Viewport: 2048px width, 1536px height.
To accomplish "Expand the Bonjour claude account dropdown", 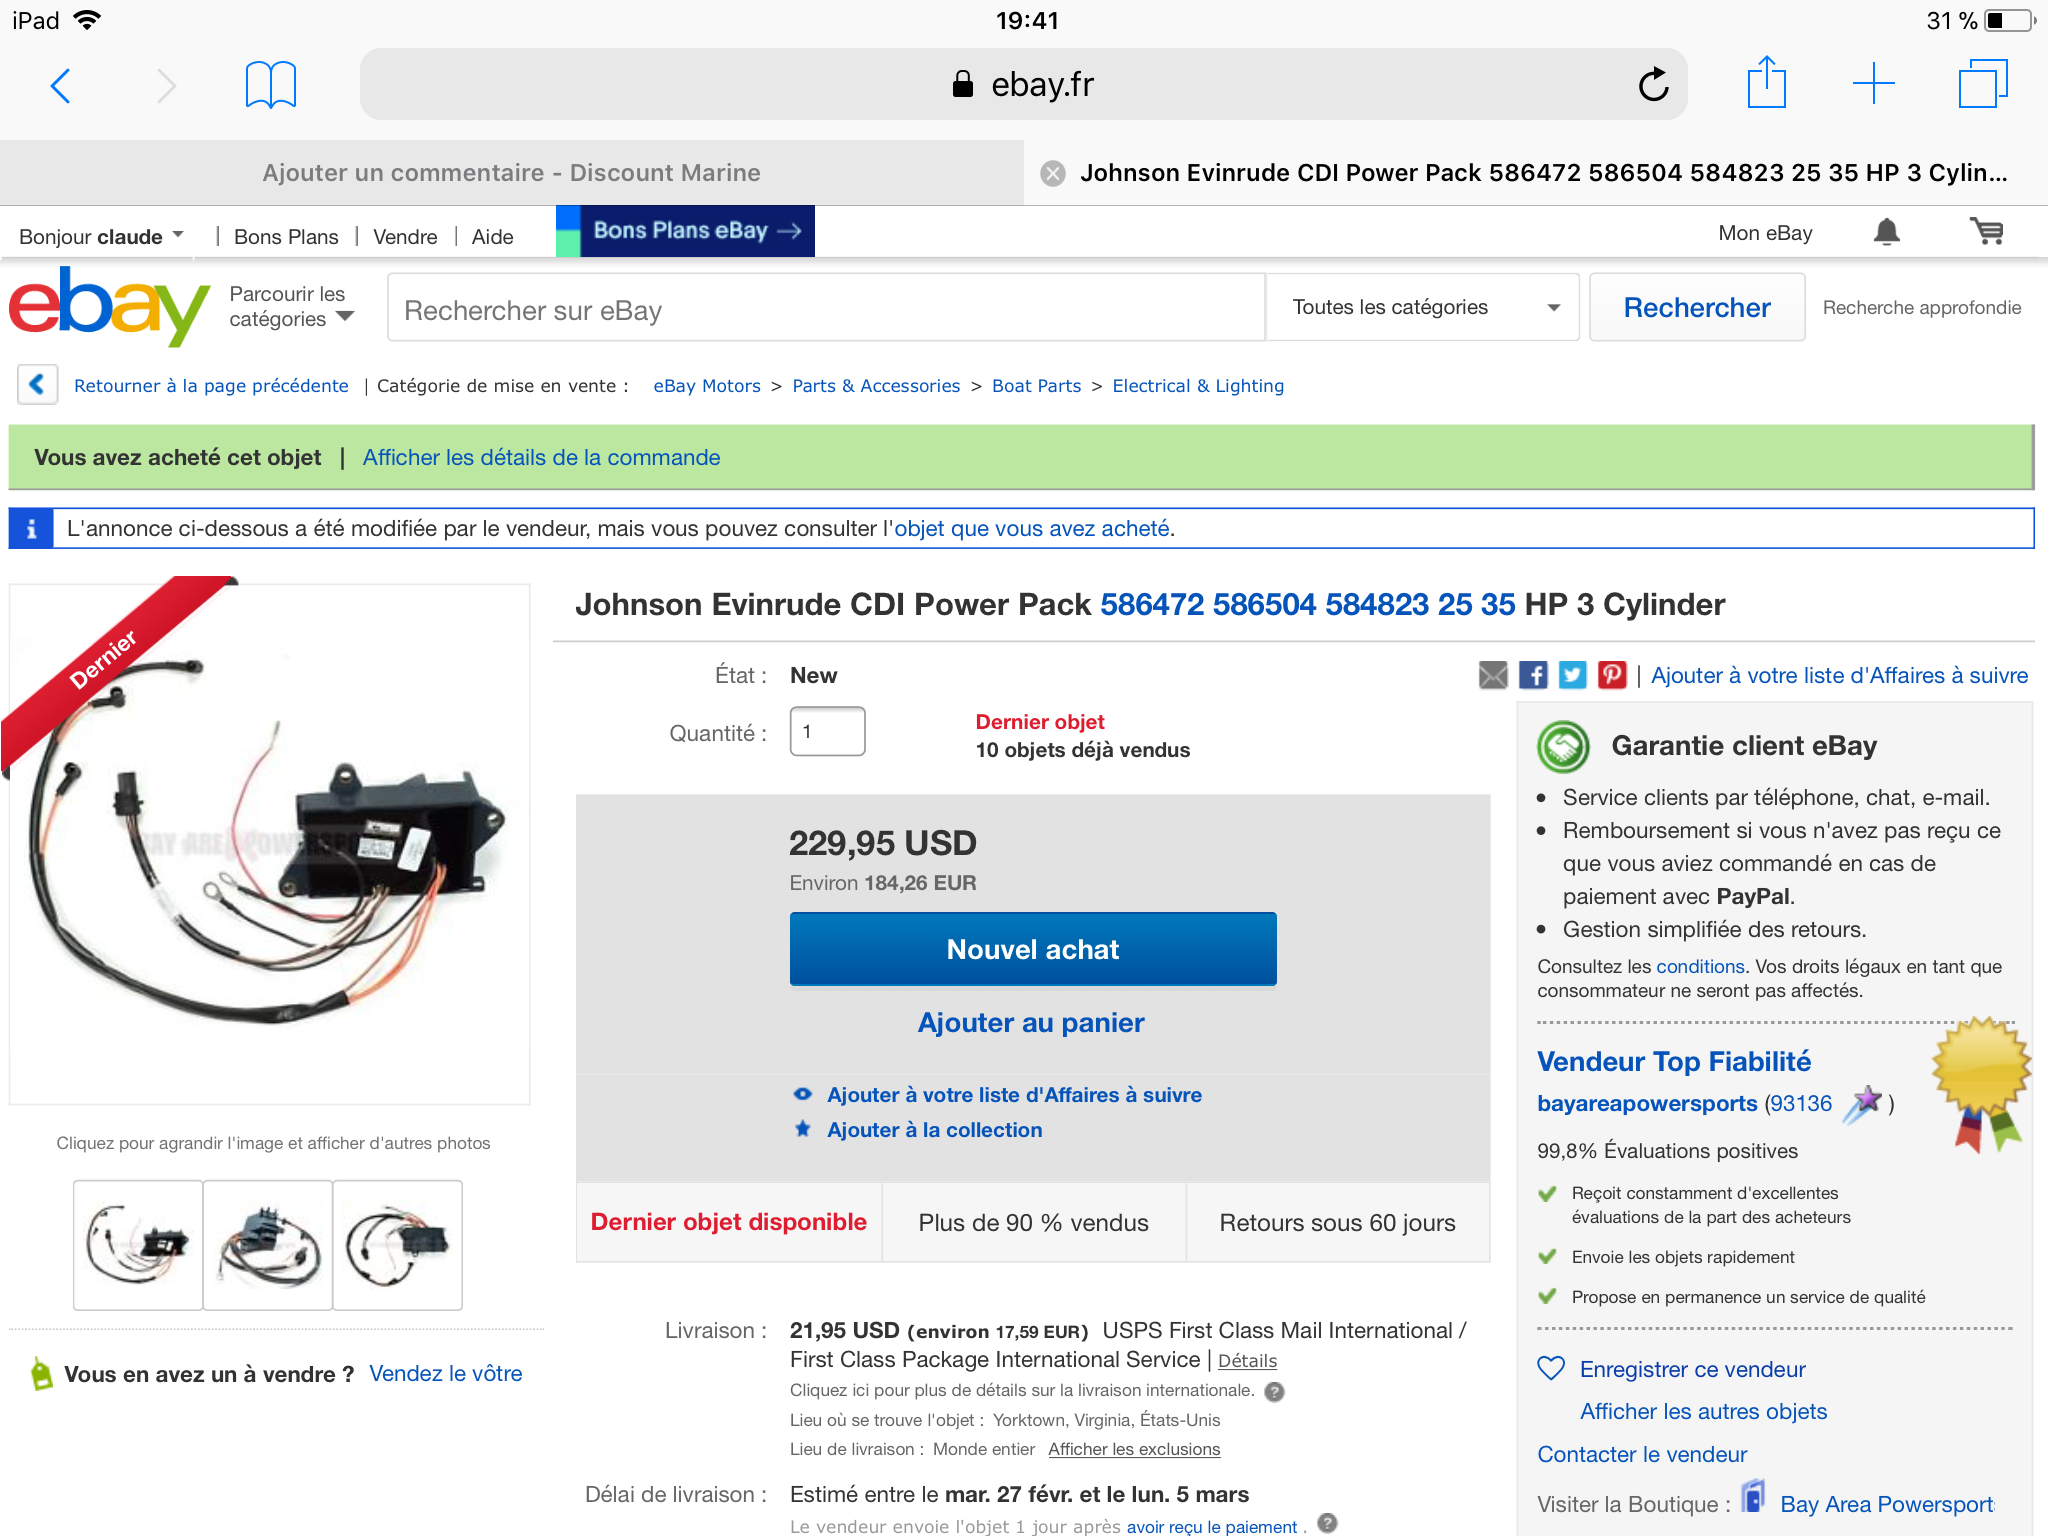I will click(102, 236).
